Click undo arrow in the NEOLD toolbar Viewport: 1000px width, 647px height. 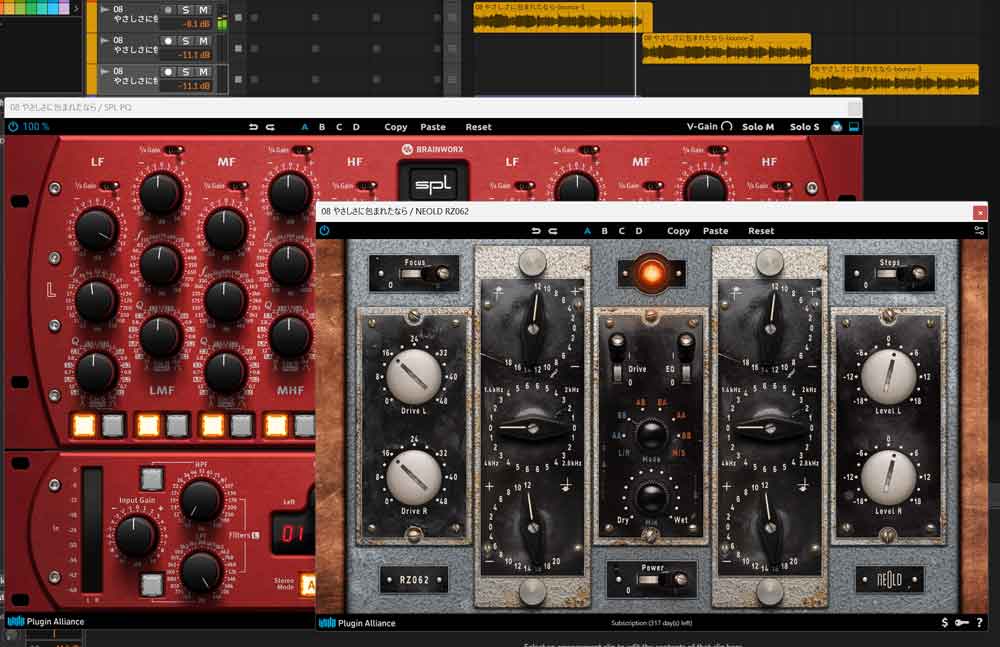pos(536,231)
